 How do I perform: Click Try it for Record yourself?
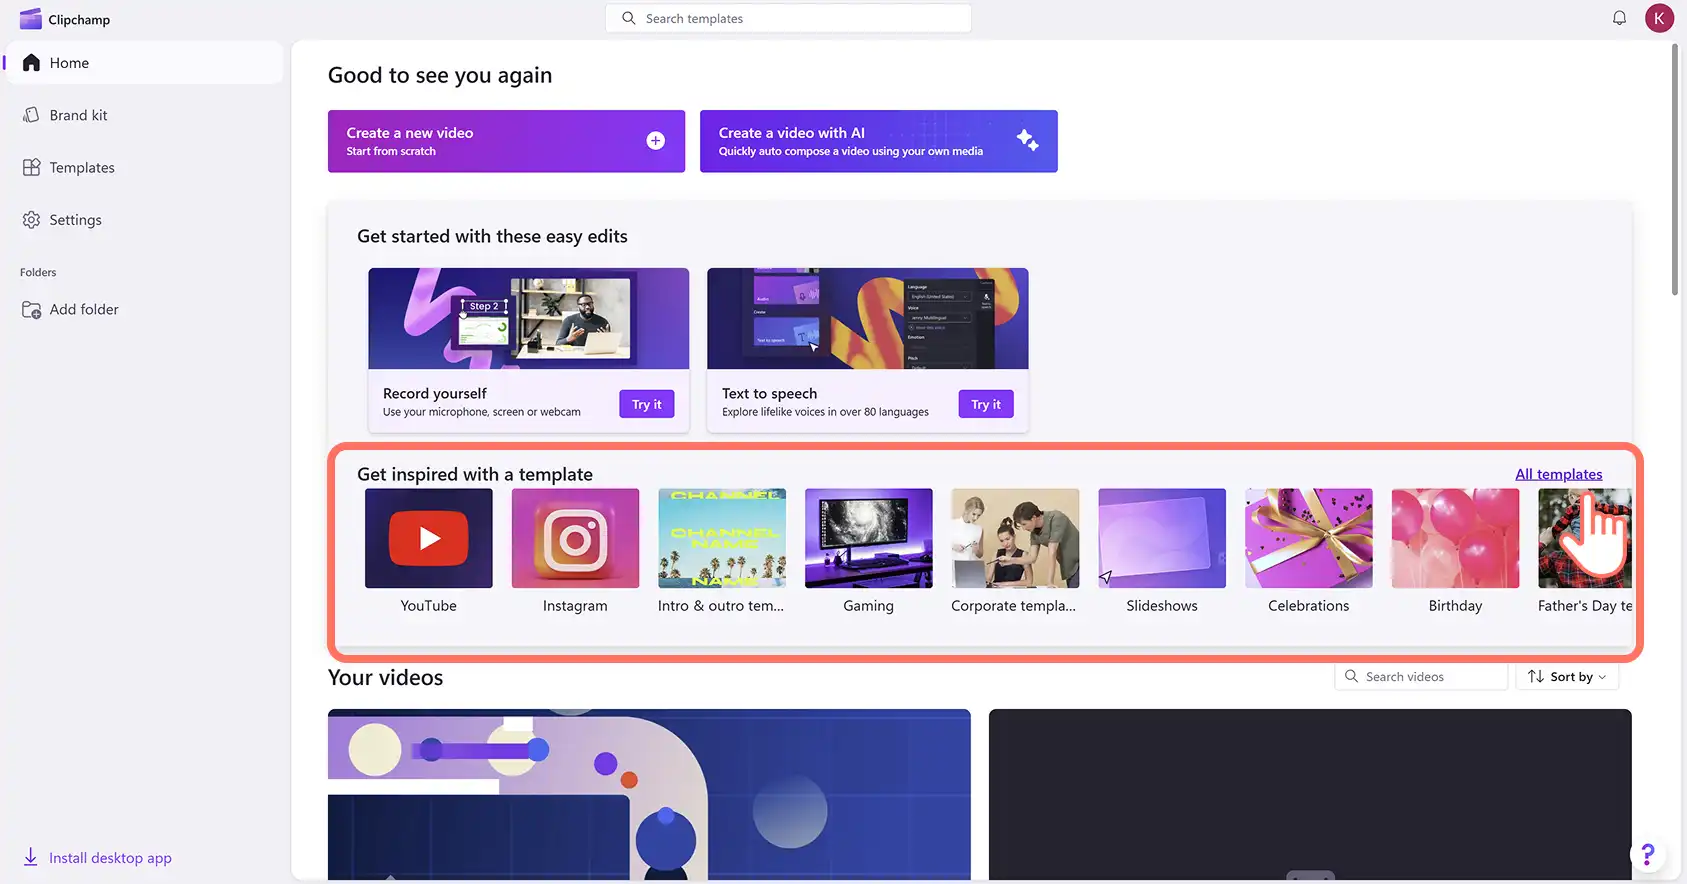[x=647, y=404]
